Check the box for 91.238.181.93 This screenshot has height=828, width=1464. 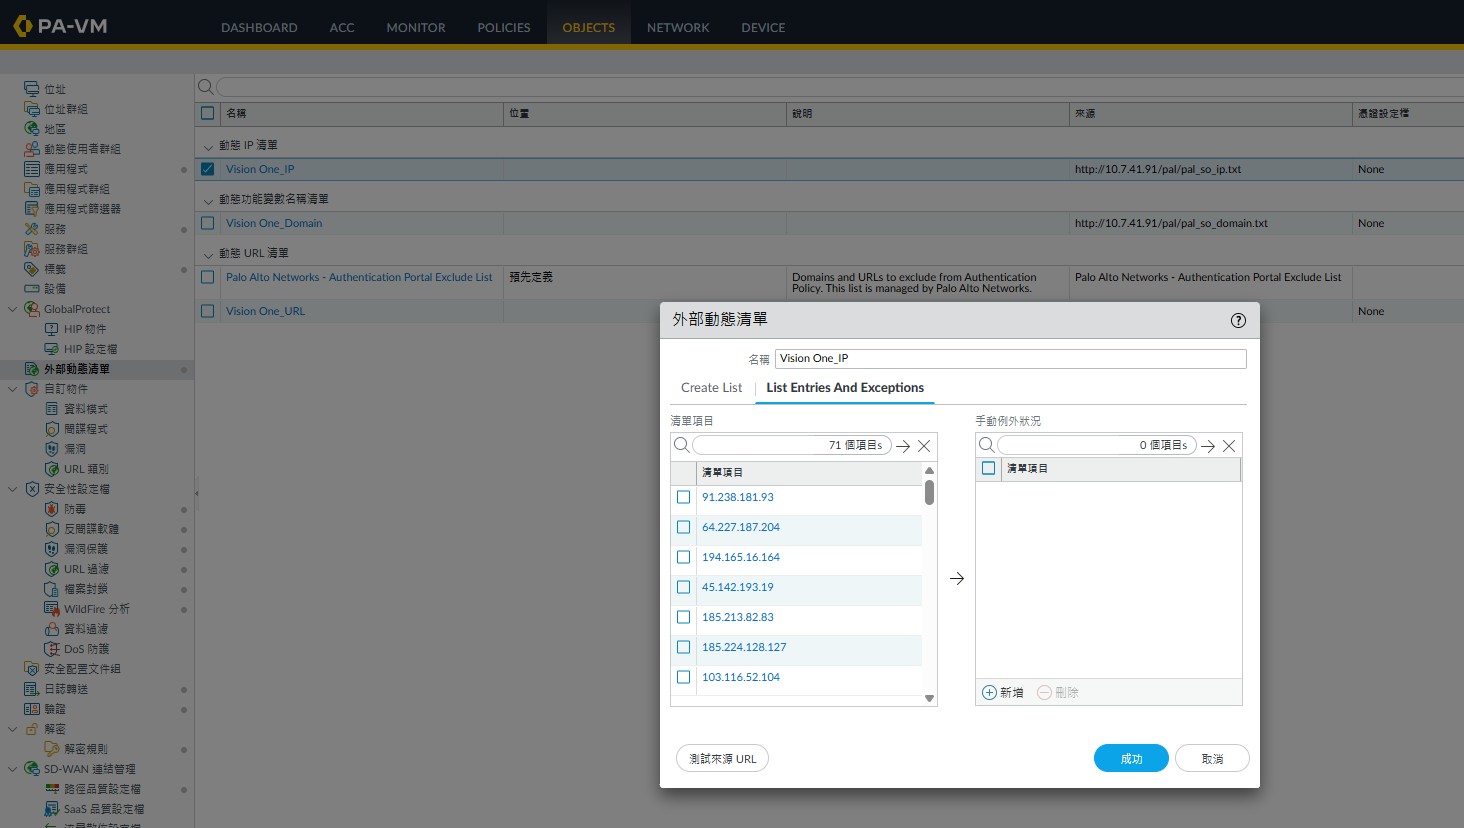684,497
